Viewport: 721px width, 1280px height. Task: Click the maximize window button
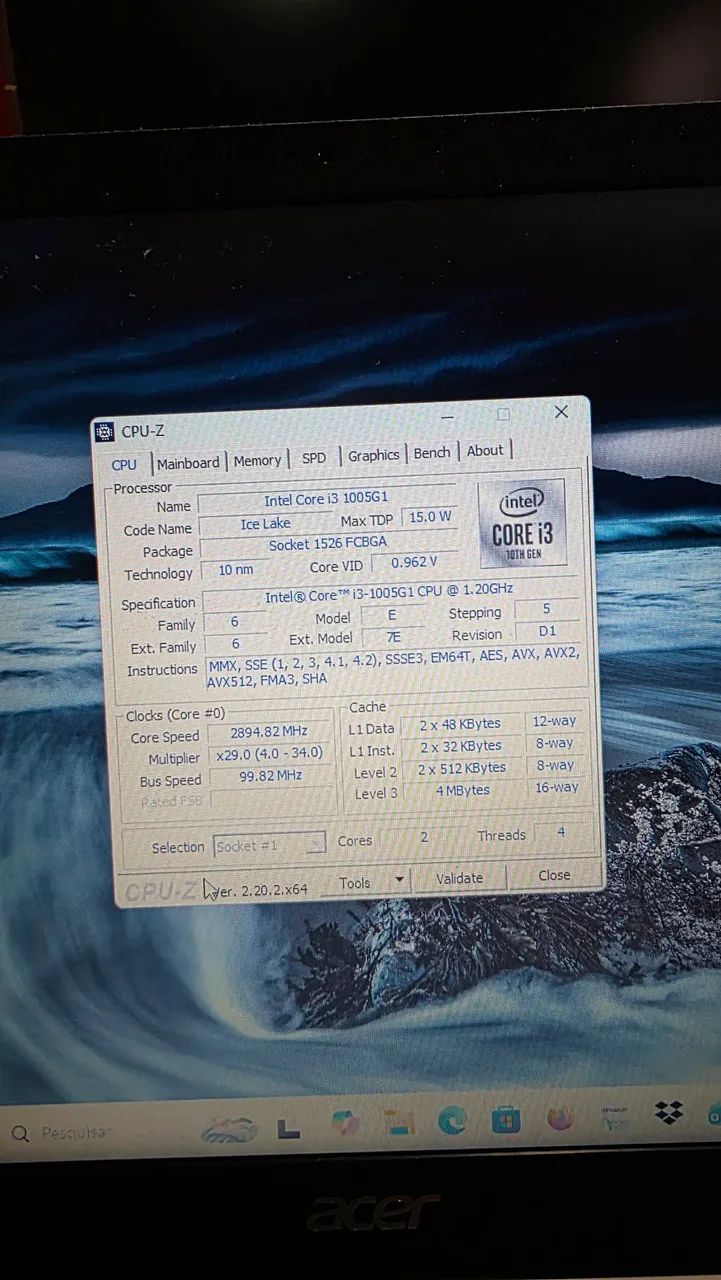(504, 414)
